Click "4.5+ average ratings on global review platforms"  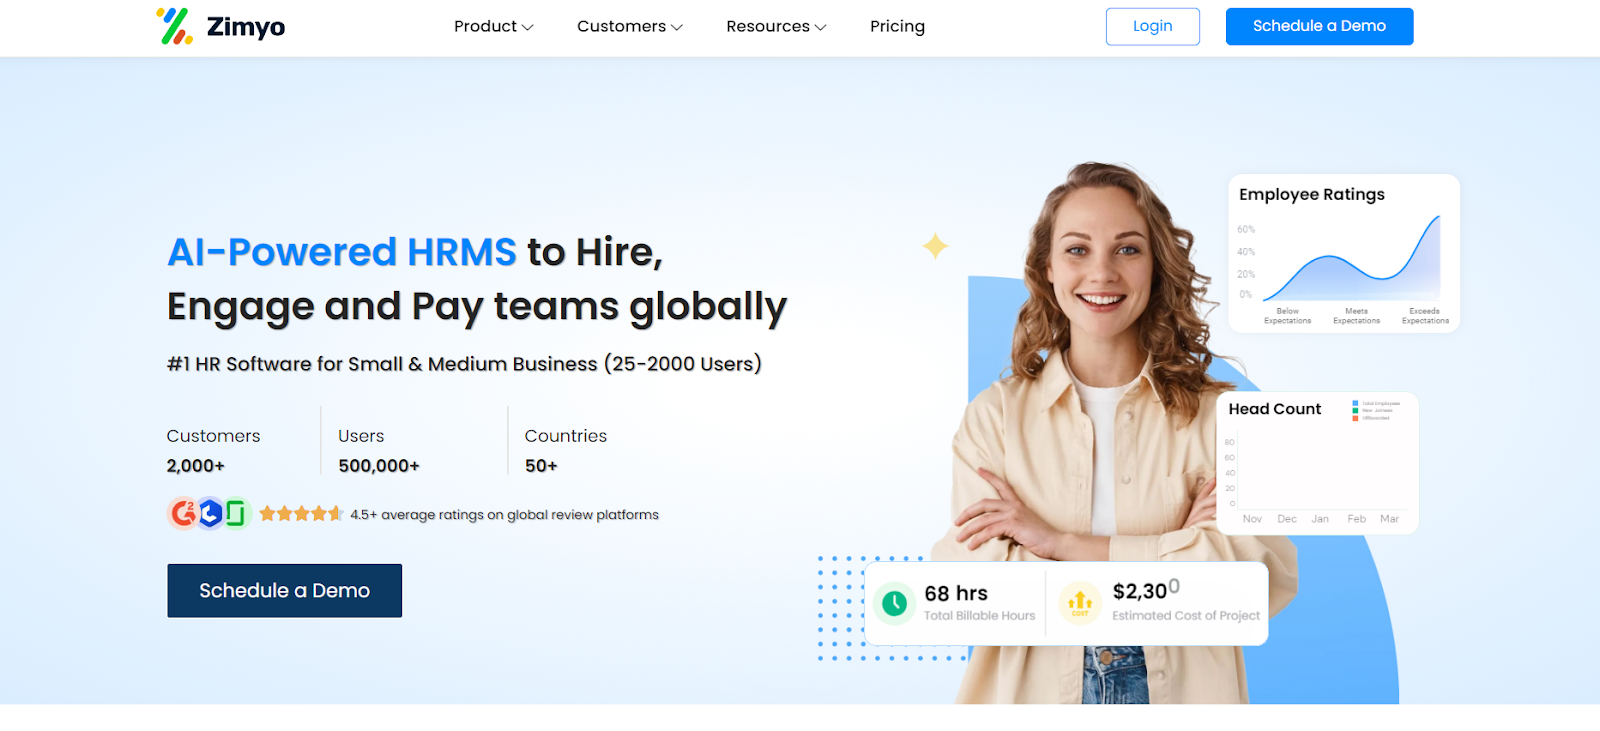click(x=504, y=515)
